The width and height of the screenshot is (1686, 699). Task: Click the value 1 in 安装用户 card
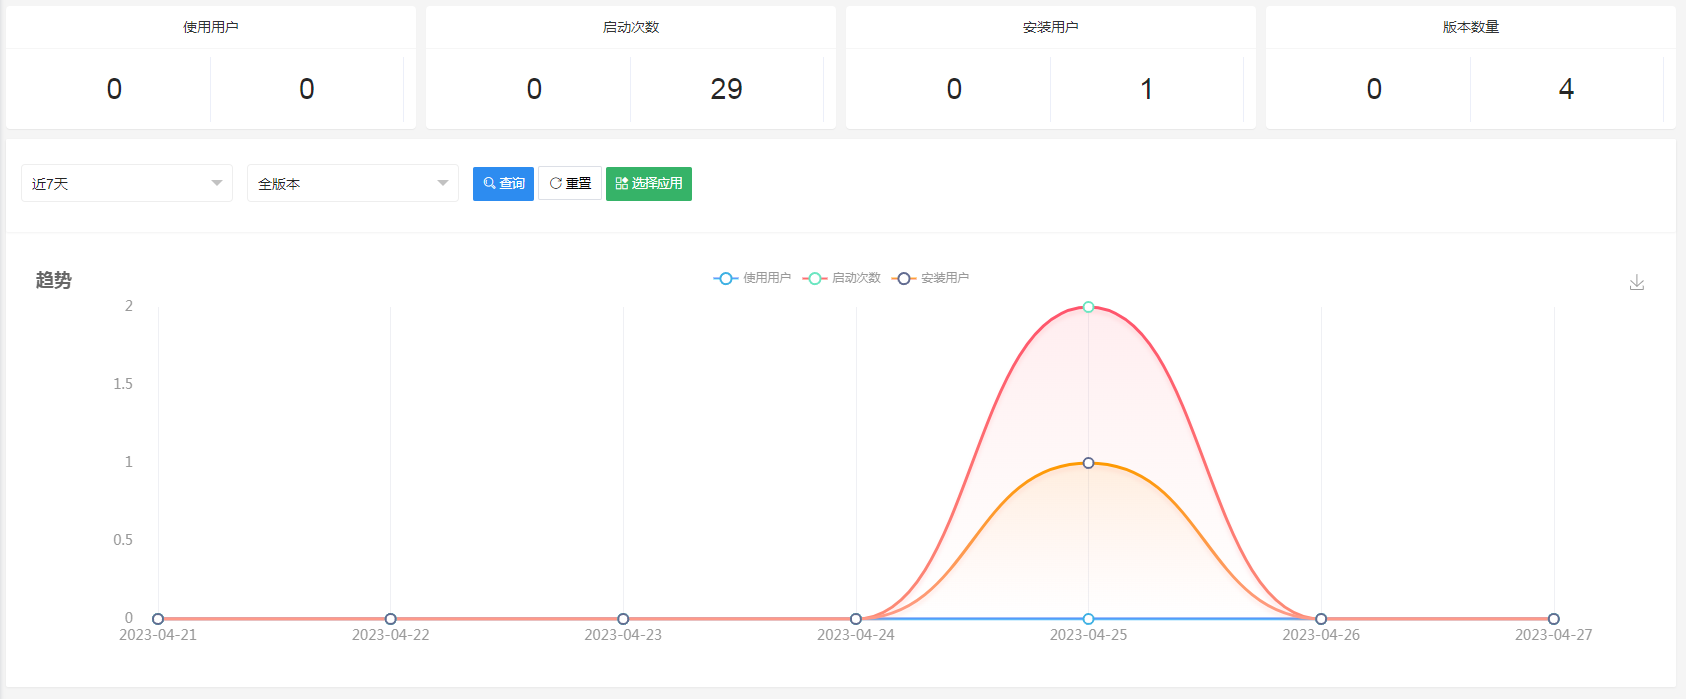pyautogui.click(x=1147, y=89)
